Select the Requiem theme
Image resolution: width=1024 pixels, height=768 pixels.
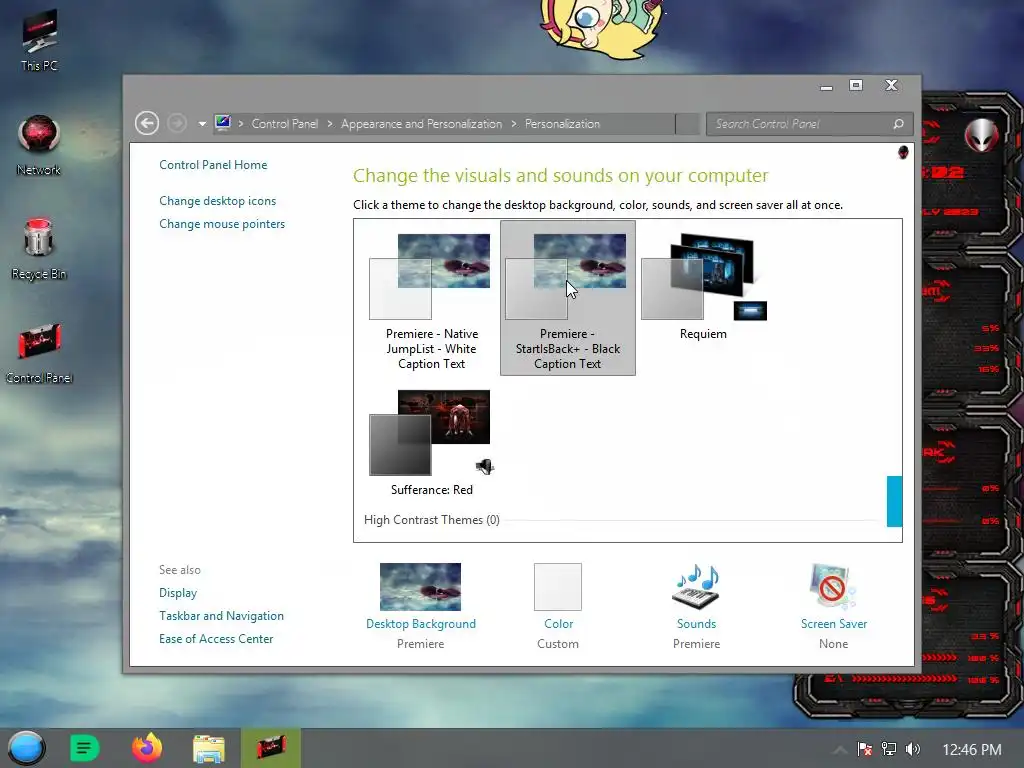coord(703,287)
